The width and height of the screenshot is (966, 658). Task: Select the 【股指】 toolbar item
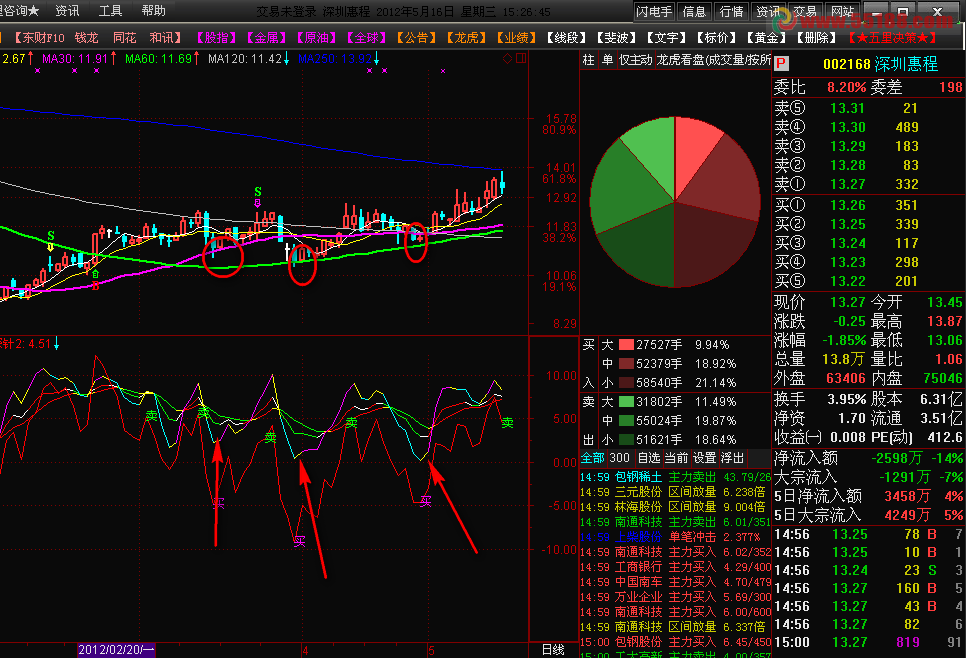(216, 38)
